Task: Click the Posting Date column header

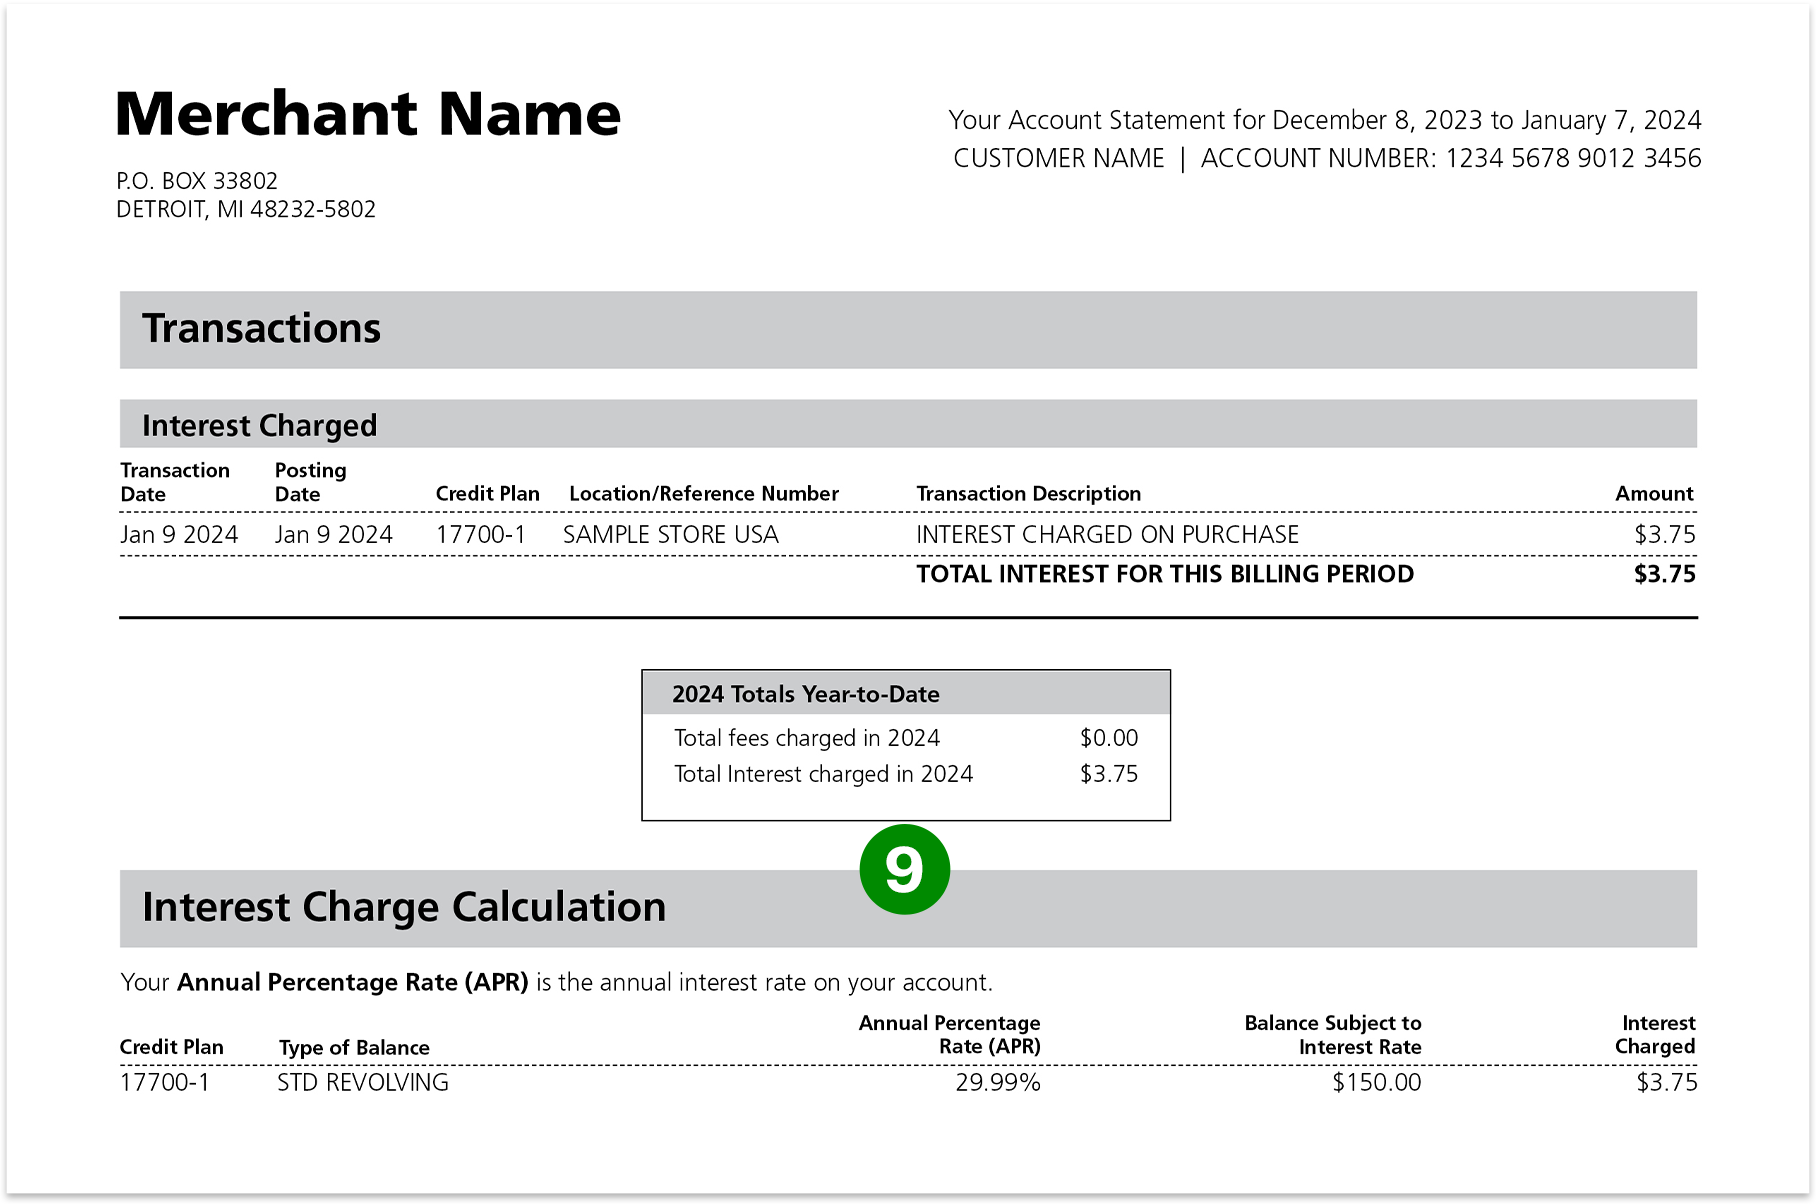Action: pyautogui.click(x=311, y=482)
